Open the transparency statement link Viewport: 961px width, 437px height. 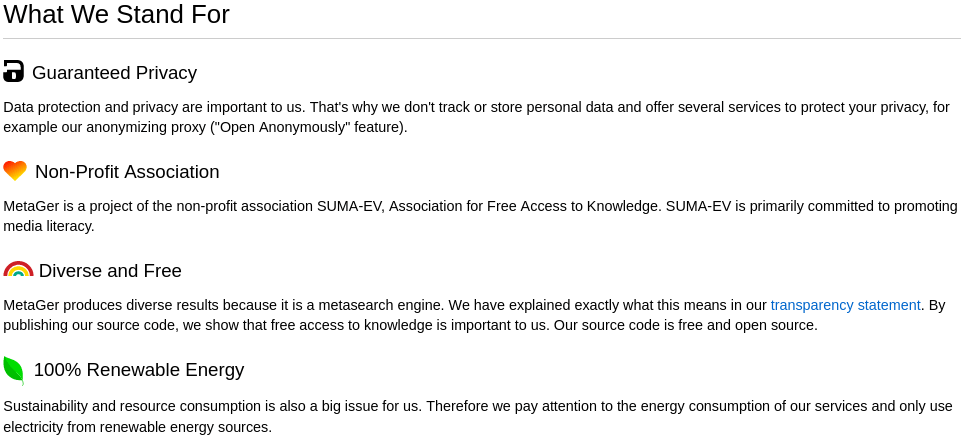(845, 305)
